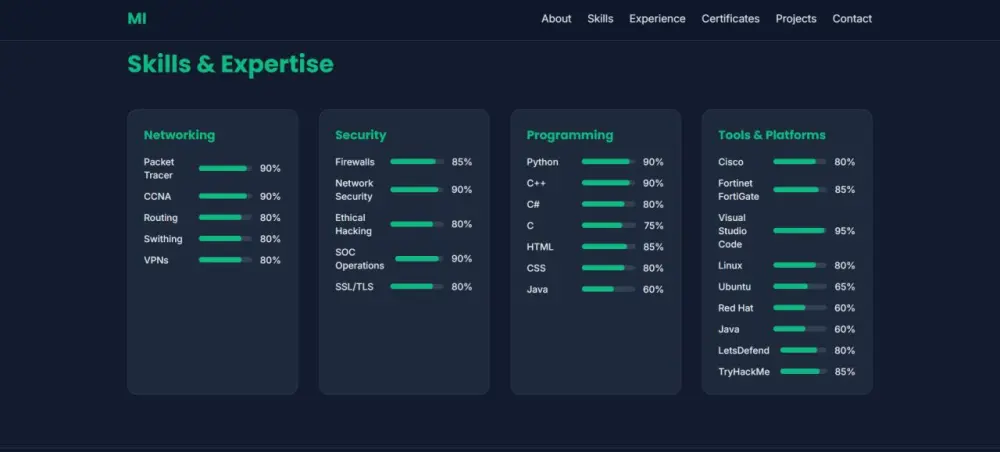The image size is (1000, 452).
Task: Click the Networking card heading
Action: point(179,135)
